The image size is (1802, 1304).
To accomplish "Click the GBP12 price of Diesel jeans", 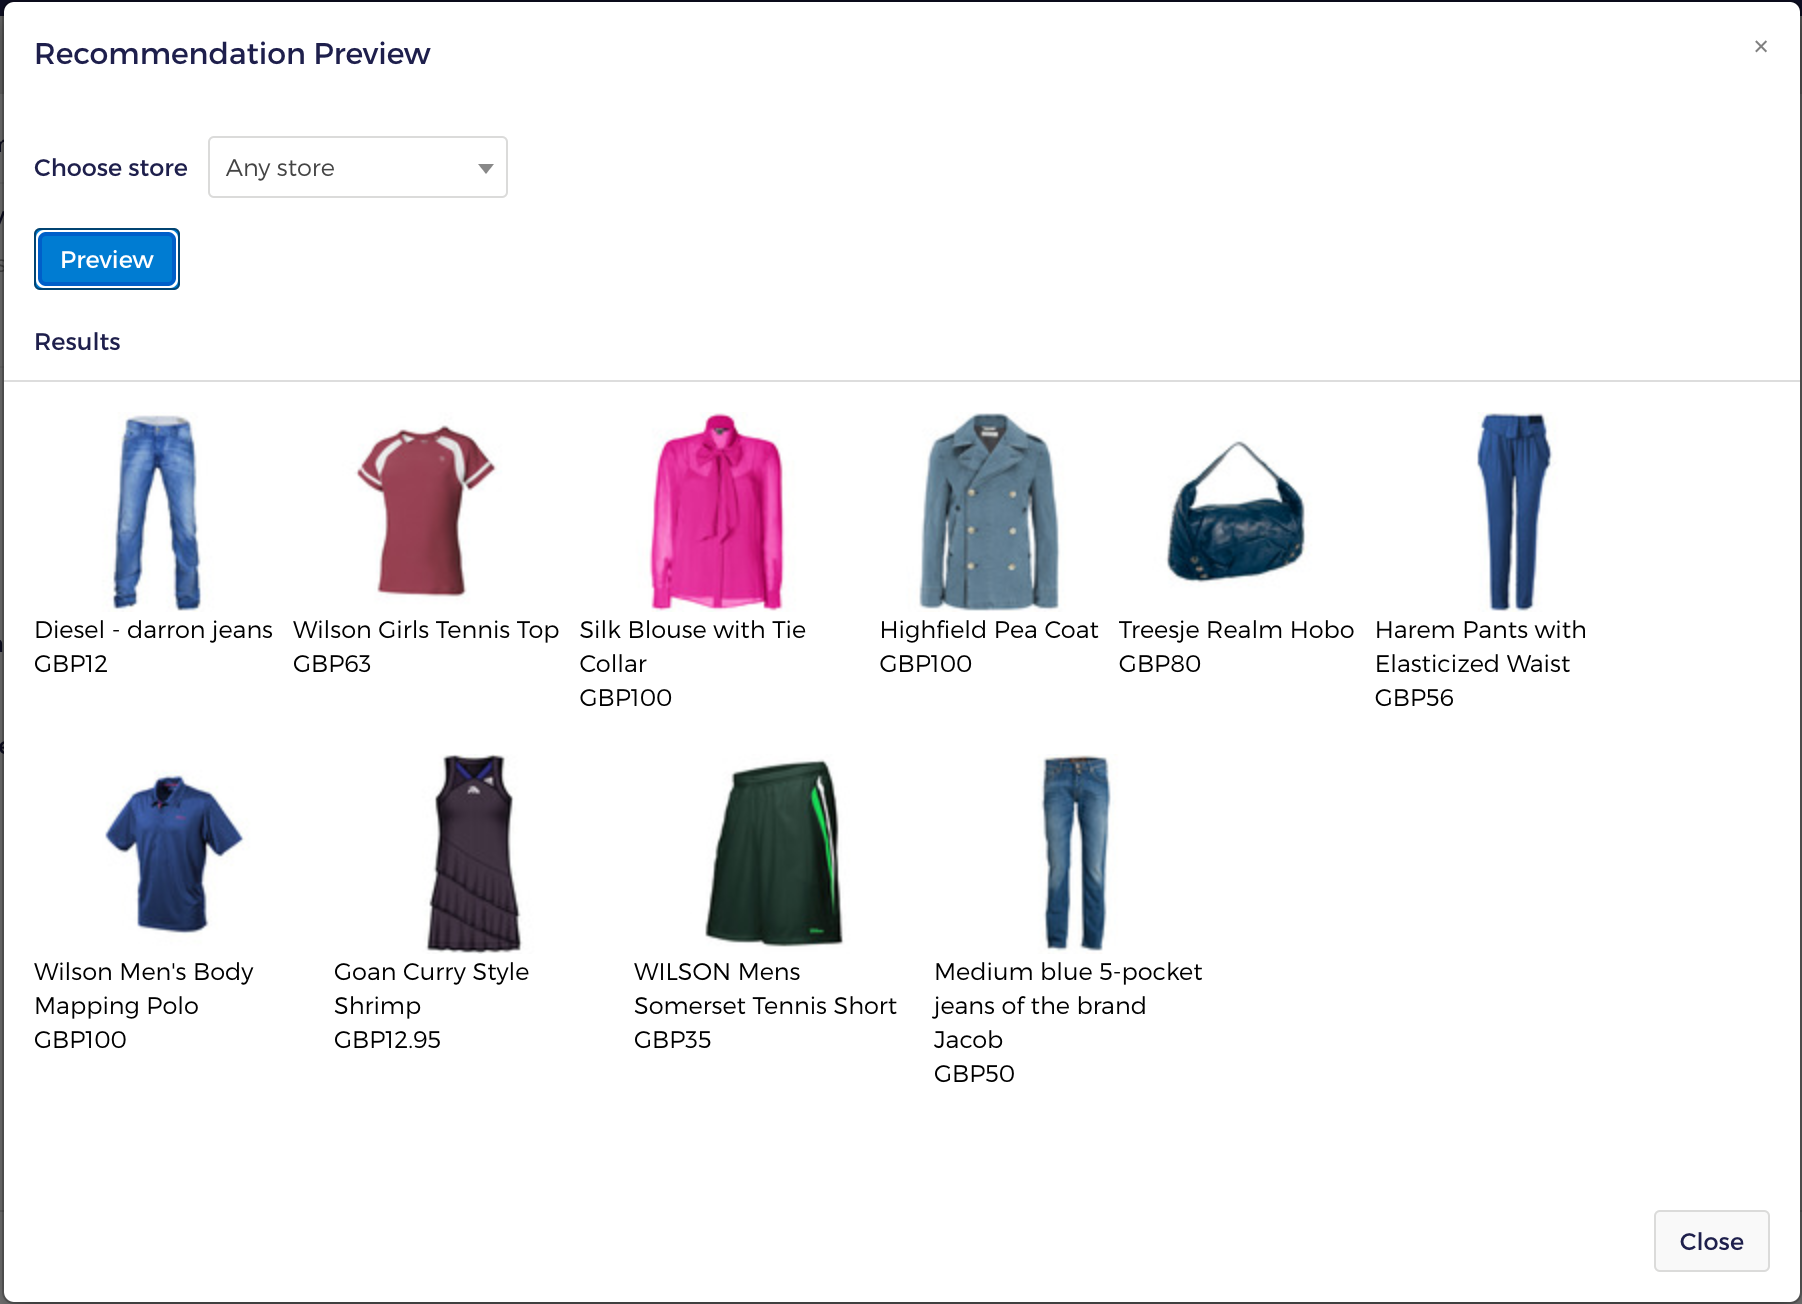I will tap(71, 664).
